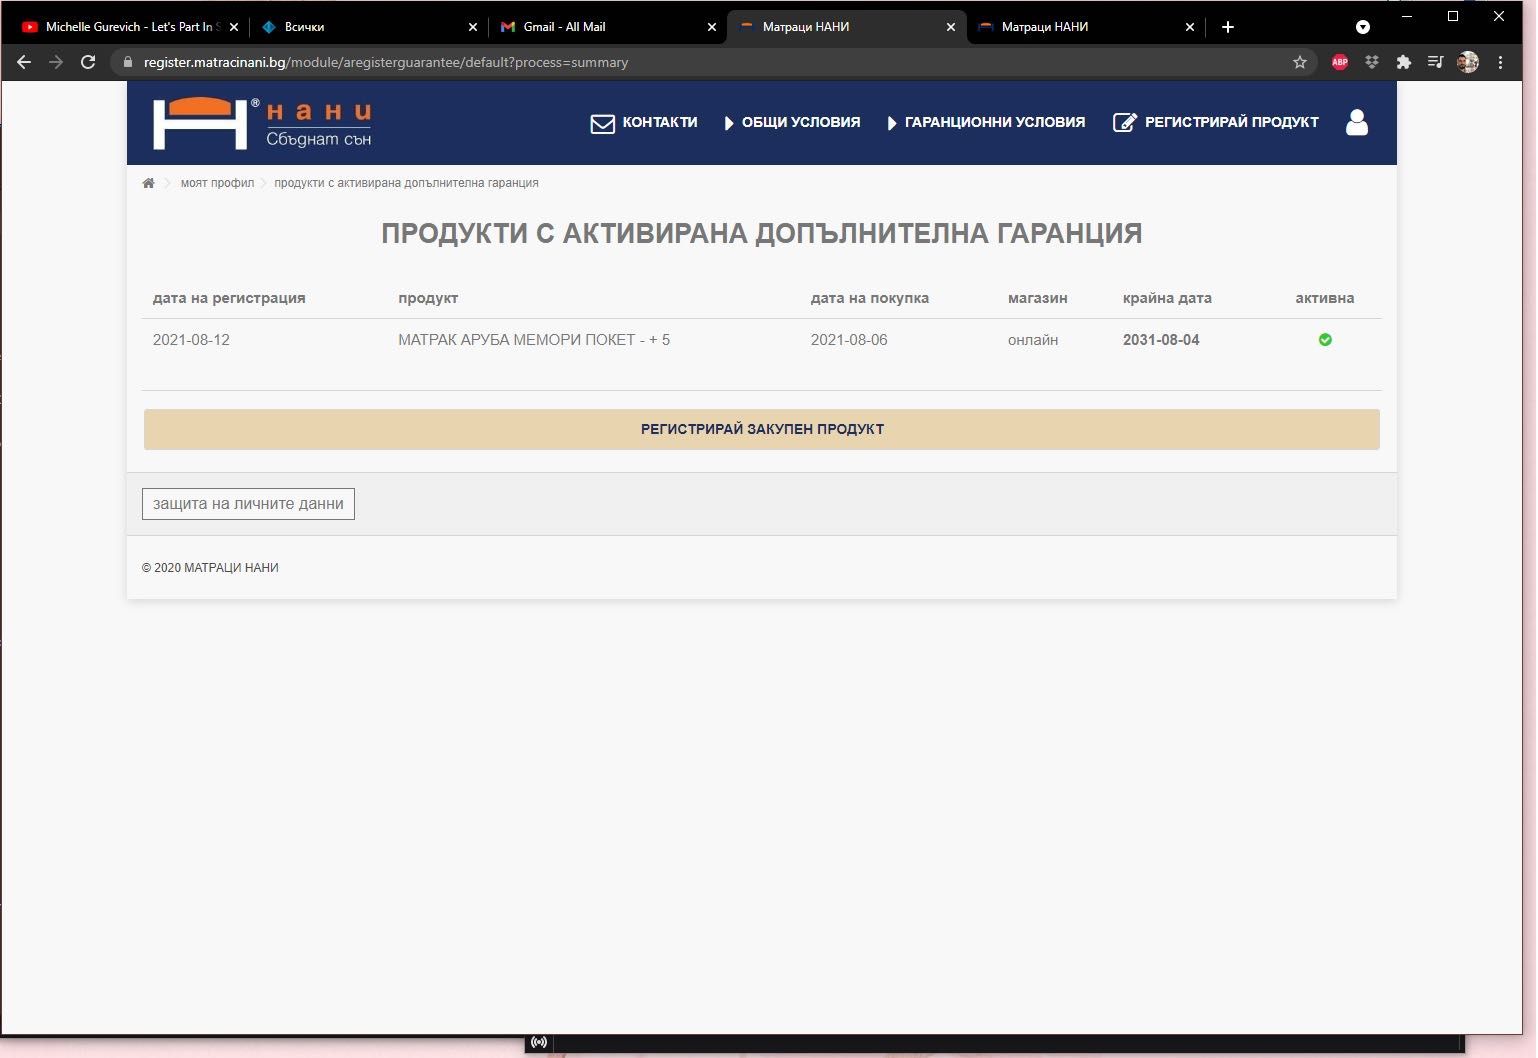Click the green active status checkmark

(1325, 340)
